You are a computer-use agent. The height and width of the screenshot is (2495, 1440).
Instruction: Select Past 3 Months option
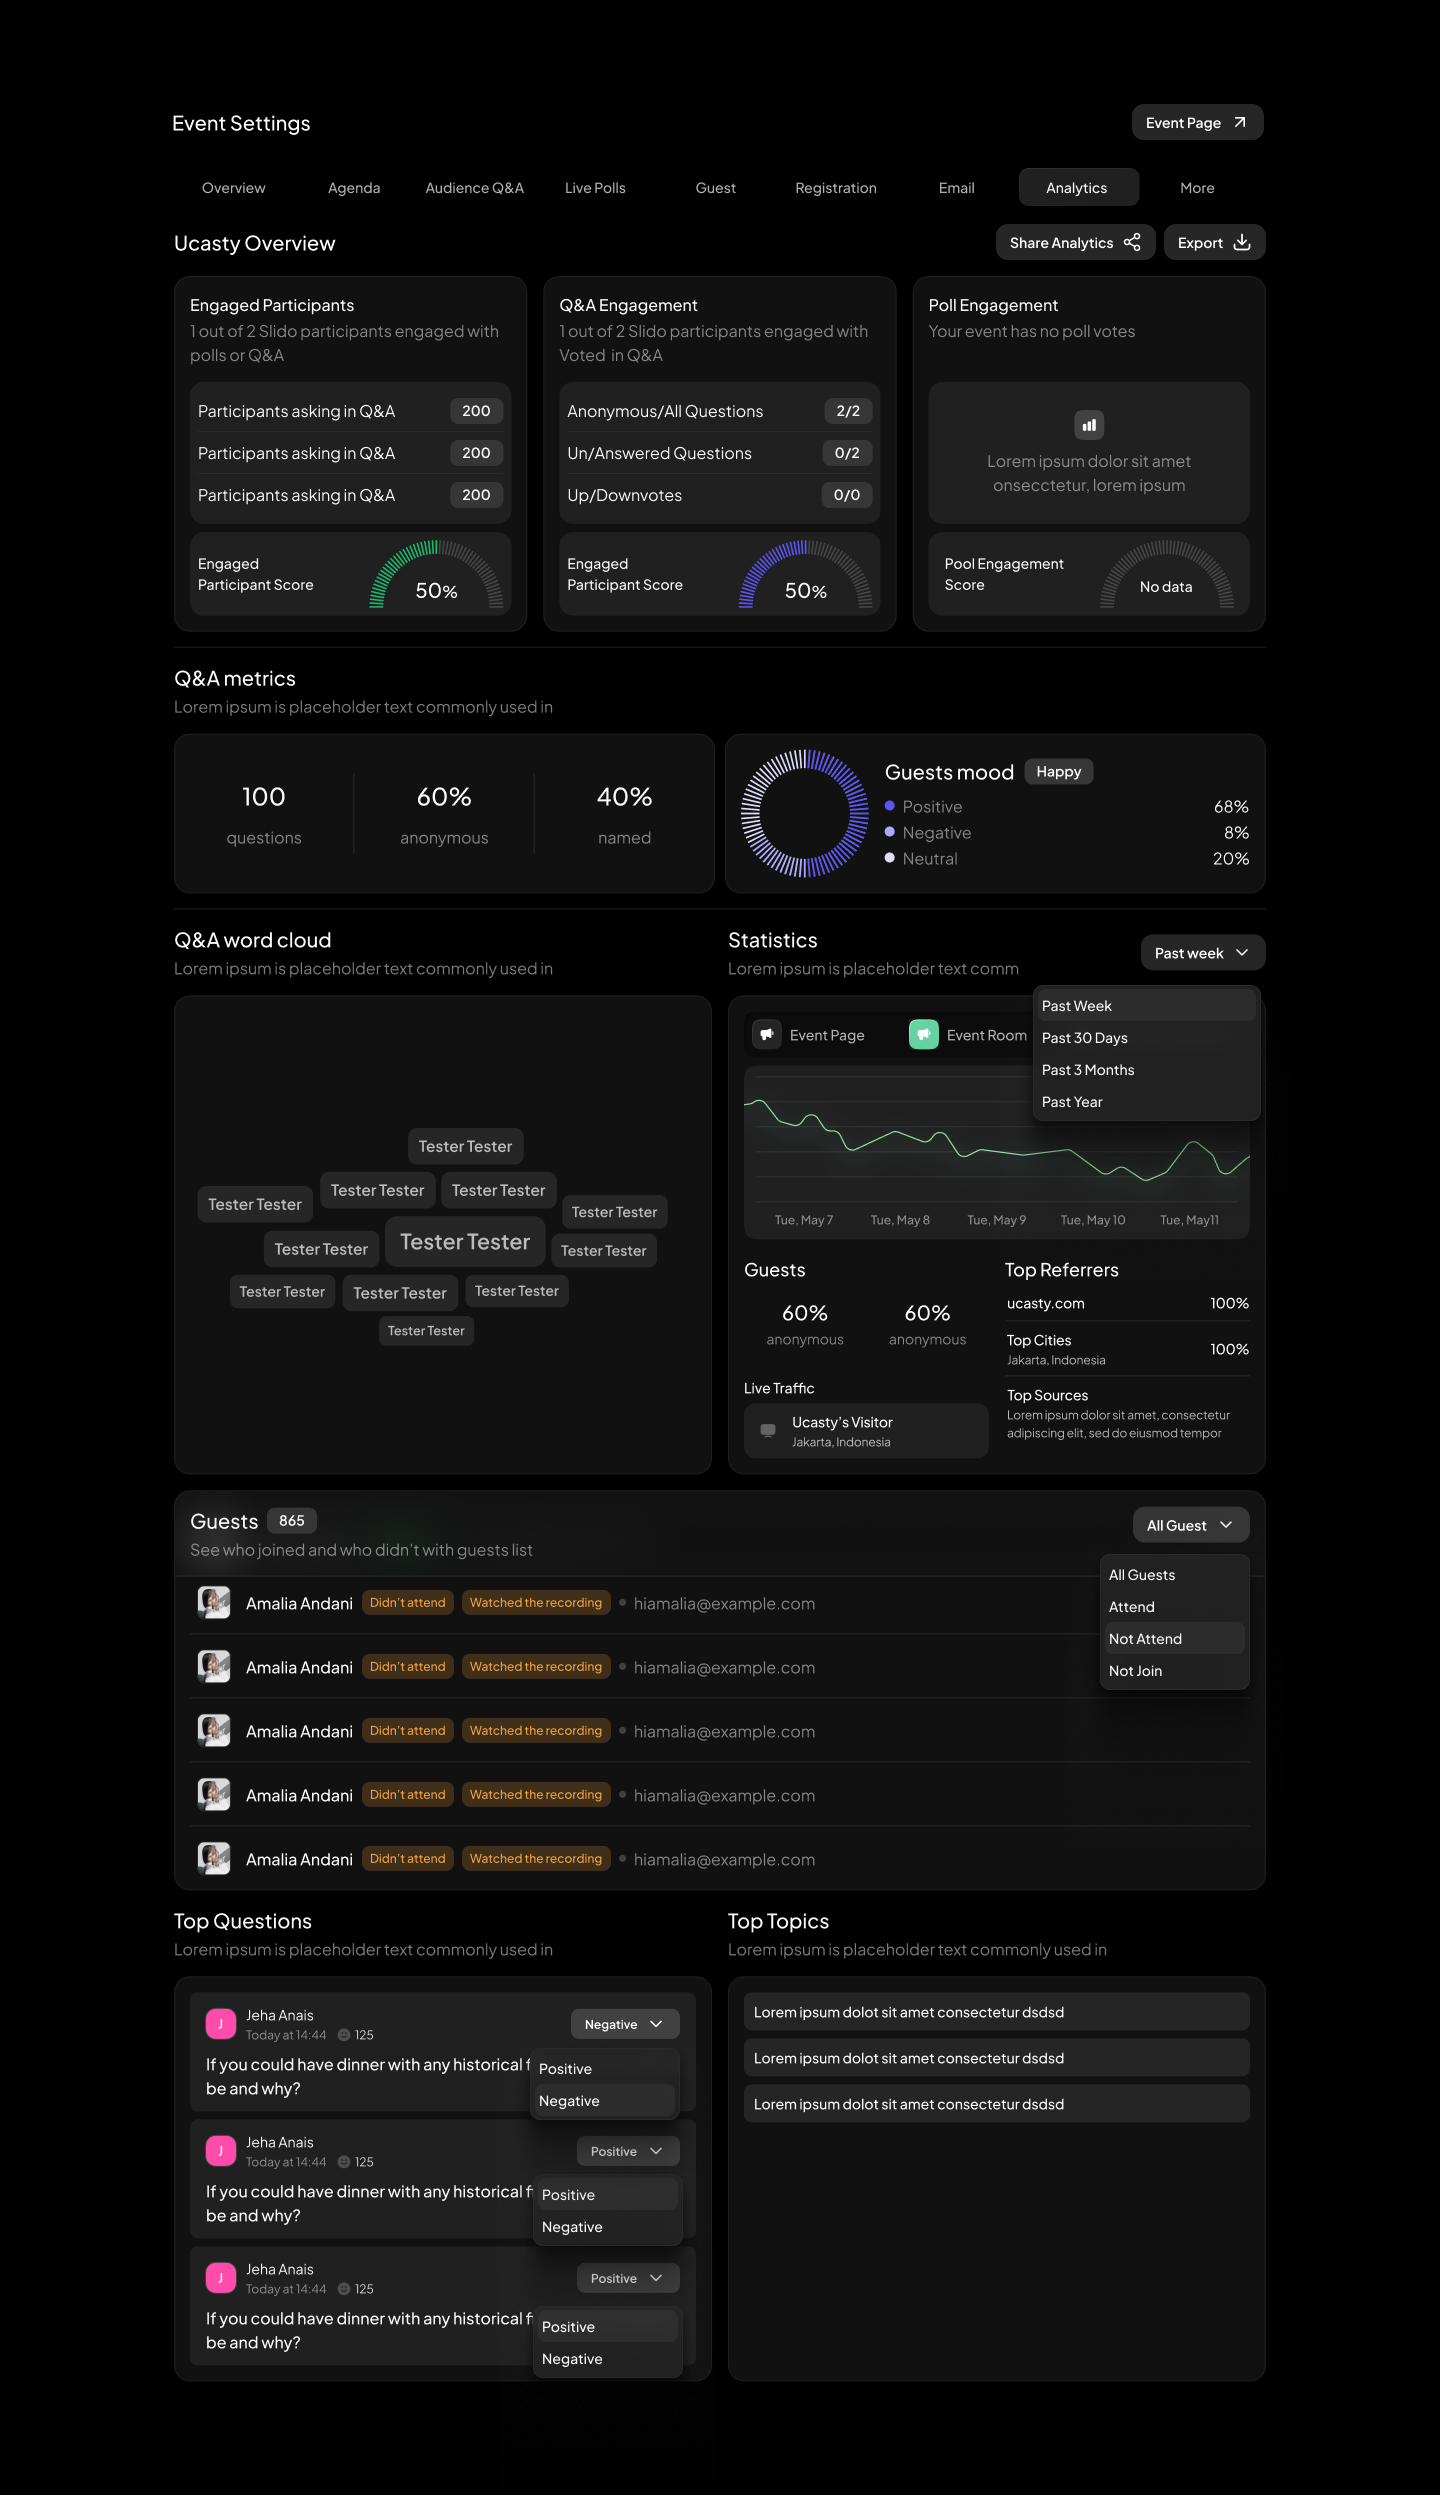coord(1146,1069)
